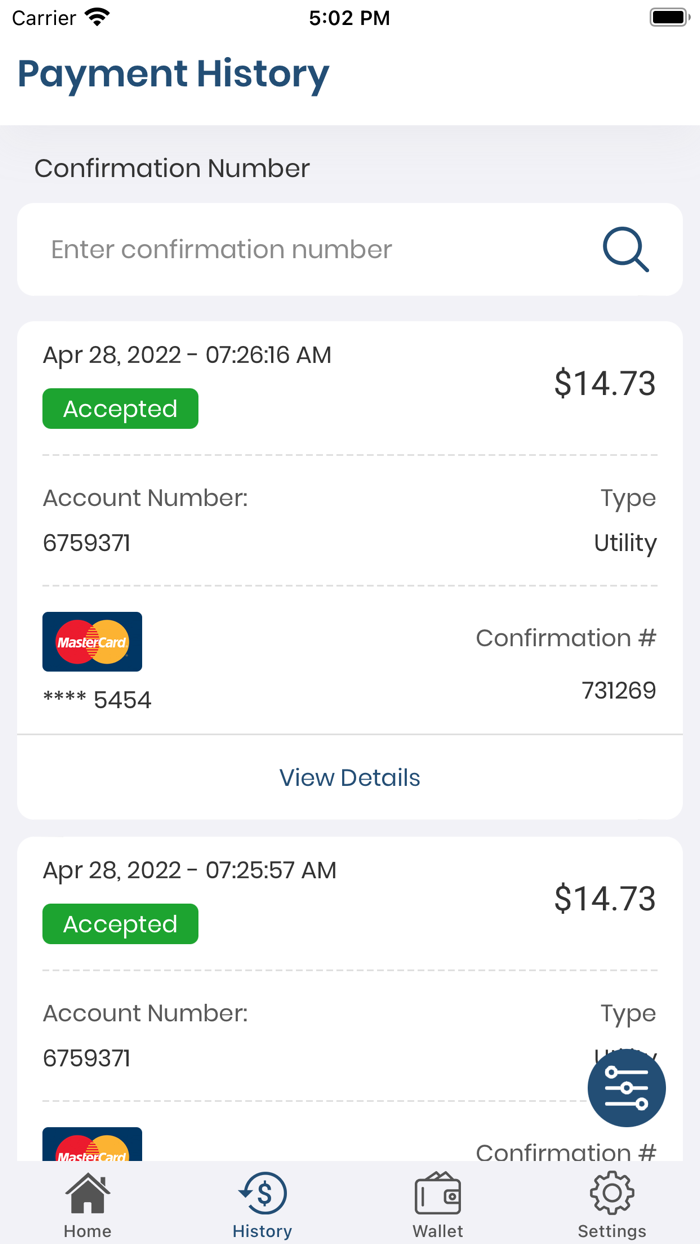Click the search magnifier icon
Screen dimensions: 700x1244
tap(626, 250)
